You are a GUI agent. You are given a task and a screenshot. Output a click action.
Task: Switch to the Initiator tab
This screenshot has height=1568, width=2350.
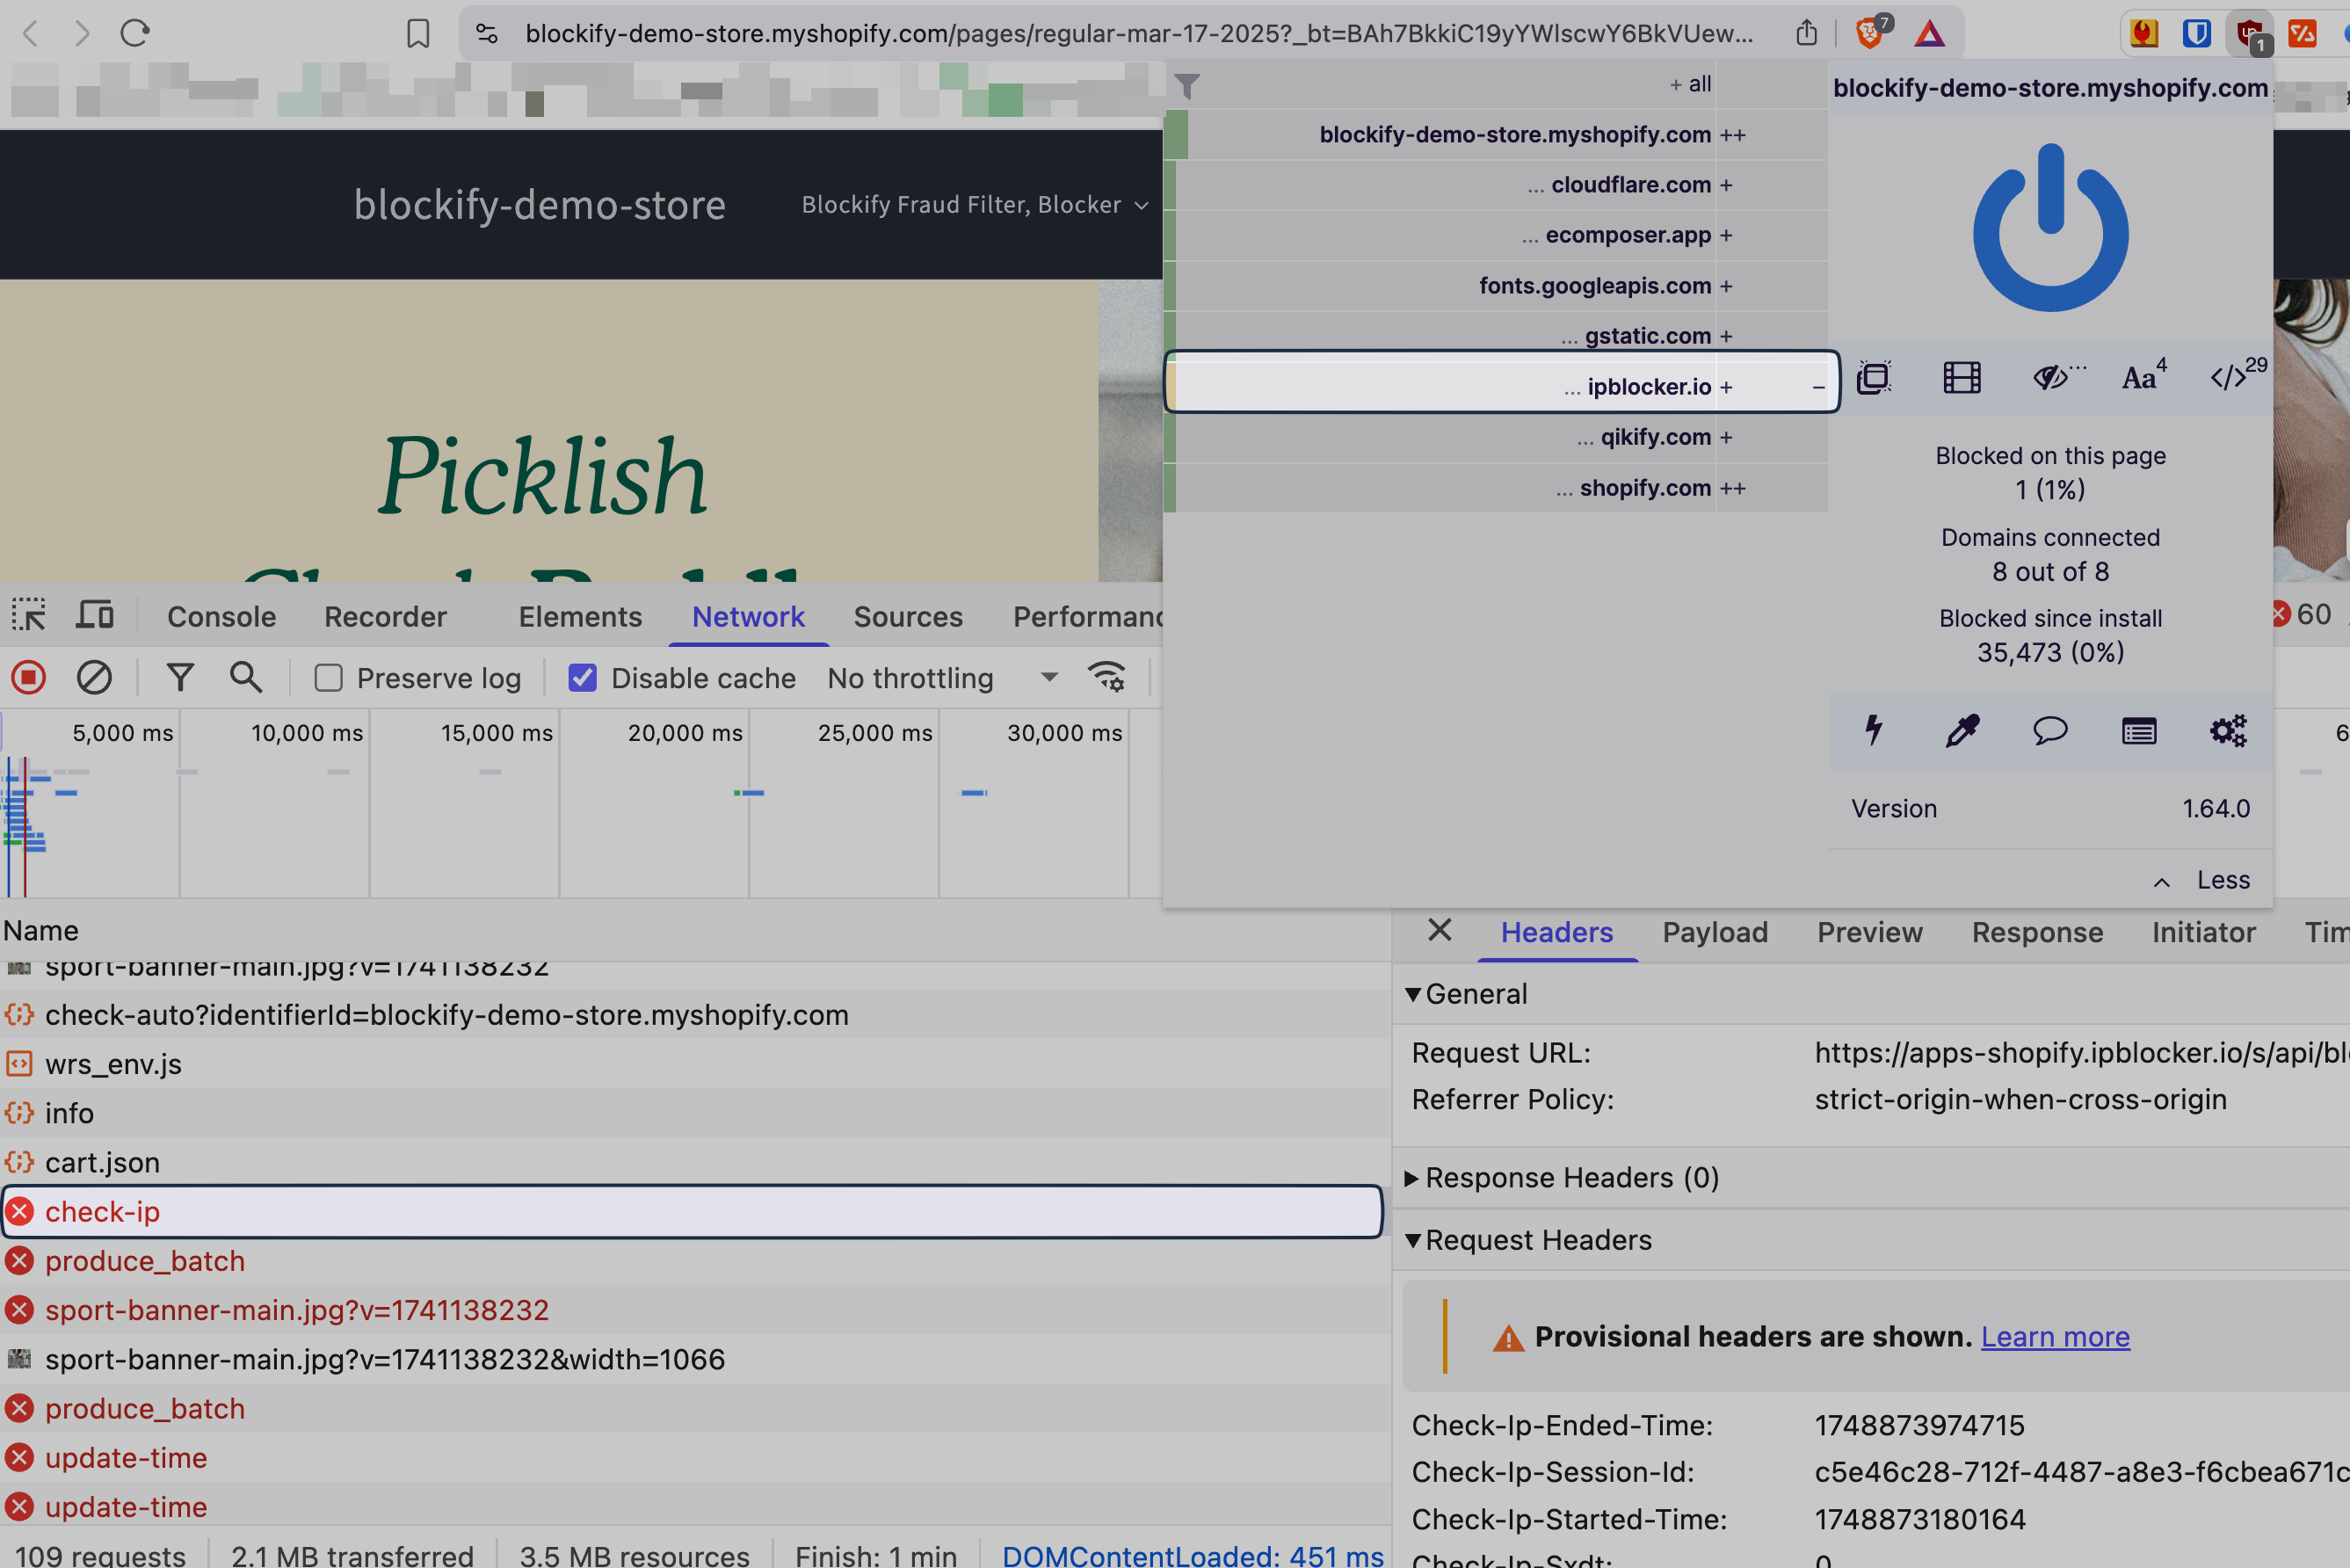(x=2204, y=932)
